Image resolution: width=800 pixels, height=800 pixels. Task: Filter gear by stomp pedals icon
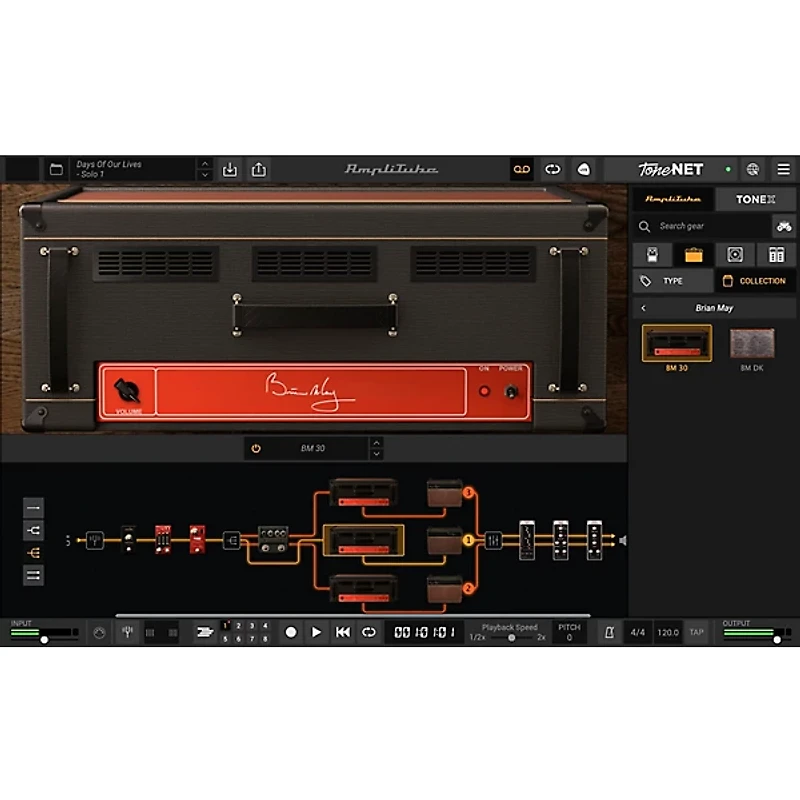click(x=652, y=255)
